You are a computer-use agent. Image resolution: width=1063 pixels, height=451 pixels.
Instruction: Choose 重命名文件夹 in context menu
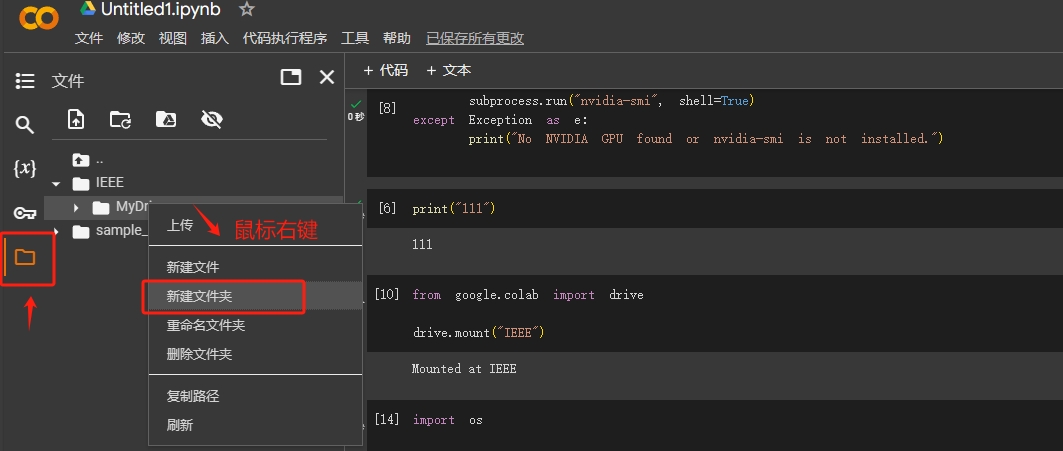click(255, 326)
